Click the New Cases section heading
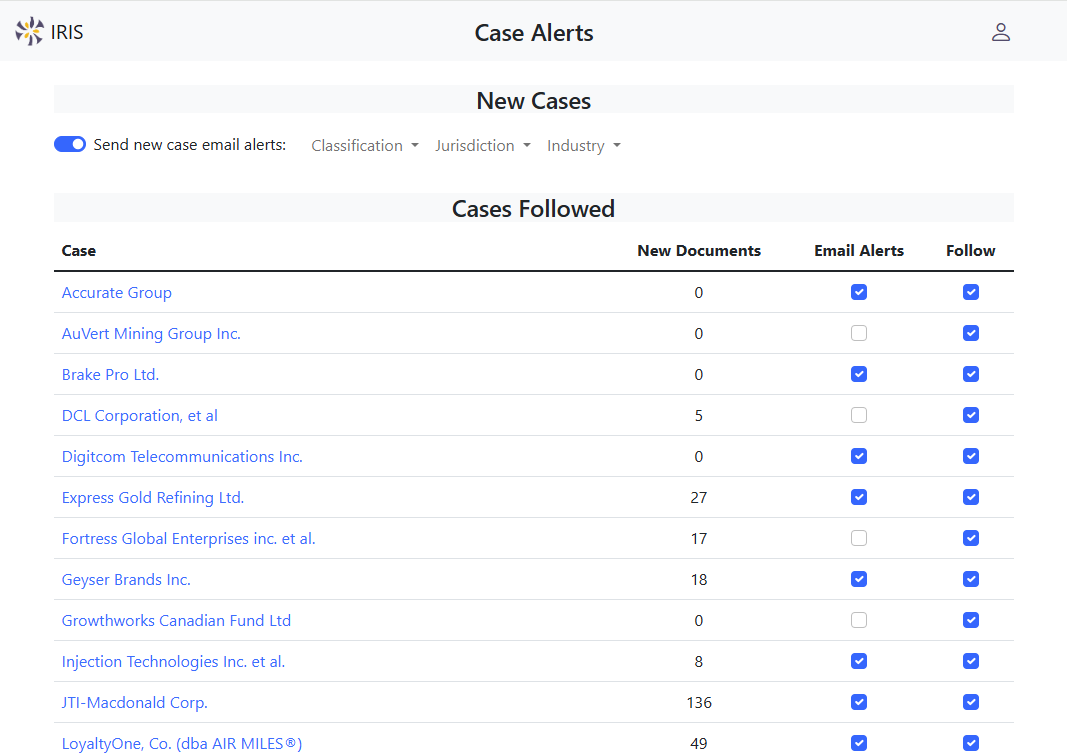The height and width of the screenshot is (756, 1067). (x=534, y=101)
